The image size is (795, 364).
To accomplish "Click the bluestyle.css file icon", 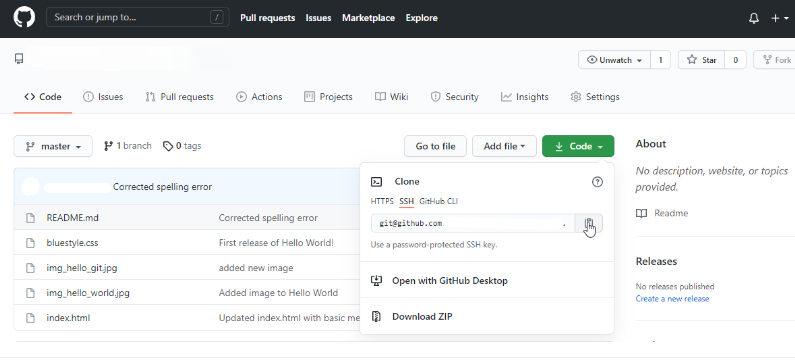I will [x=30, y=243].
